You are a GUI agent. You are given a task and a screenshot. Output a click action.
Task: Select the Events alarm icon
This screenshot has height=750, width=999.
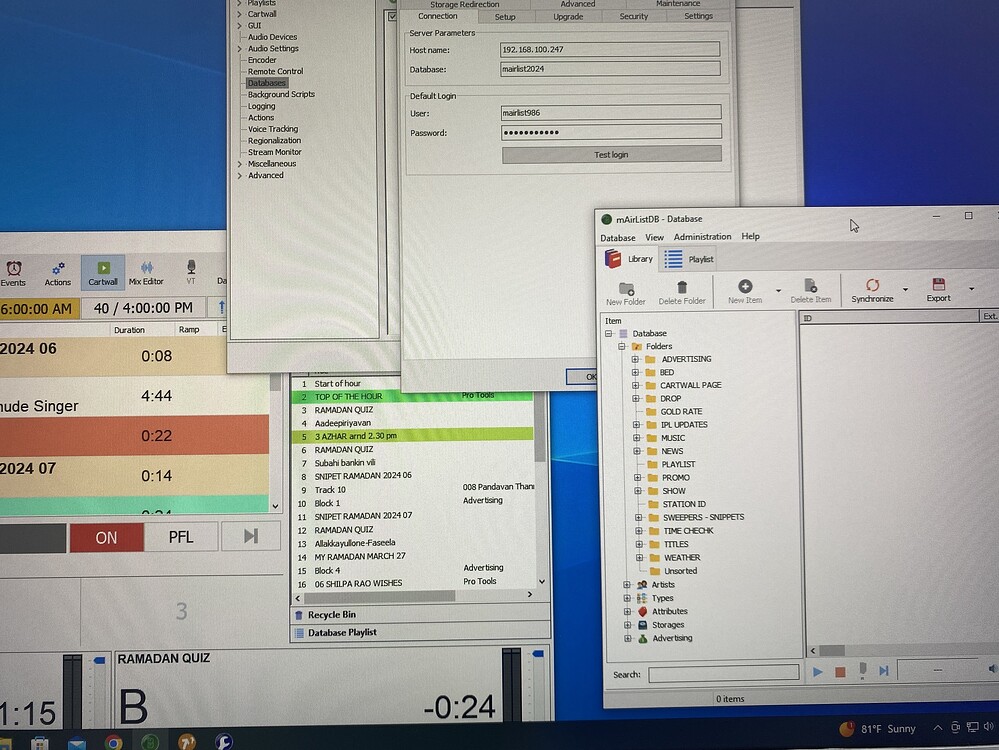14,273
